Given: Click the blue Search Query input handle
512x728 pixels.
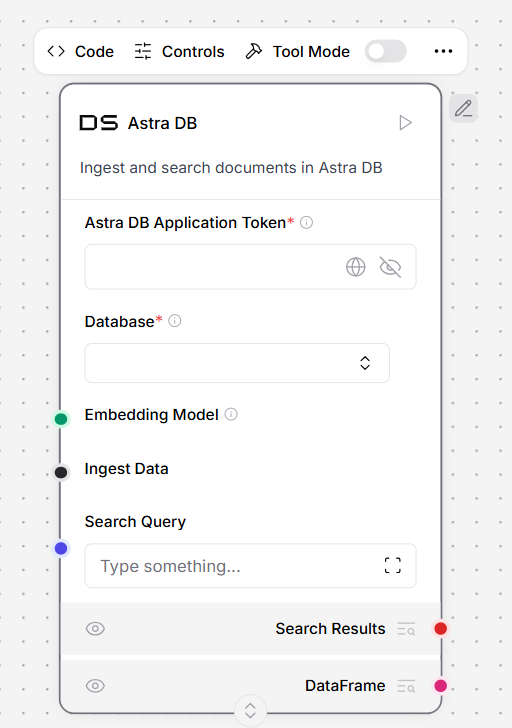Looking at the screenshot, I should tap(61, 548).
